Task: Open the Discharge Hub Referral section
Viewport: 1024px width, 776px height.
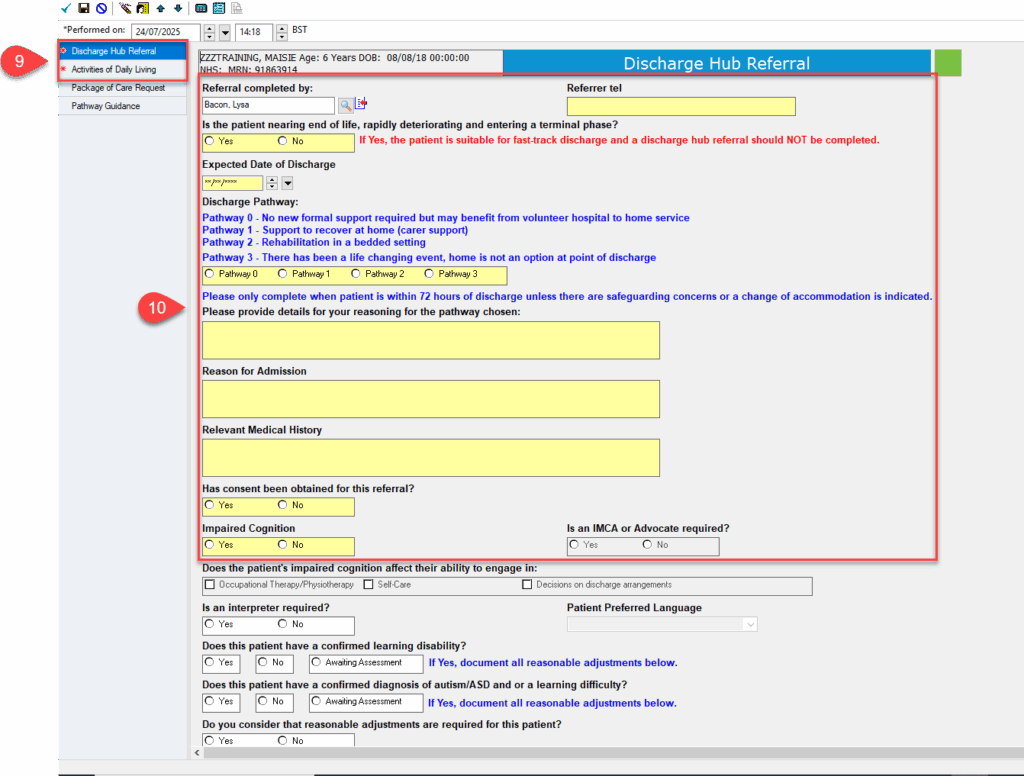Action: pos(123,51)
